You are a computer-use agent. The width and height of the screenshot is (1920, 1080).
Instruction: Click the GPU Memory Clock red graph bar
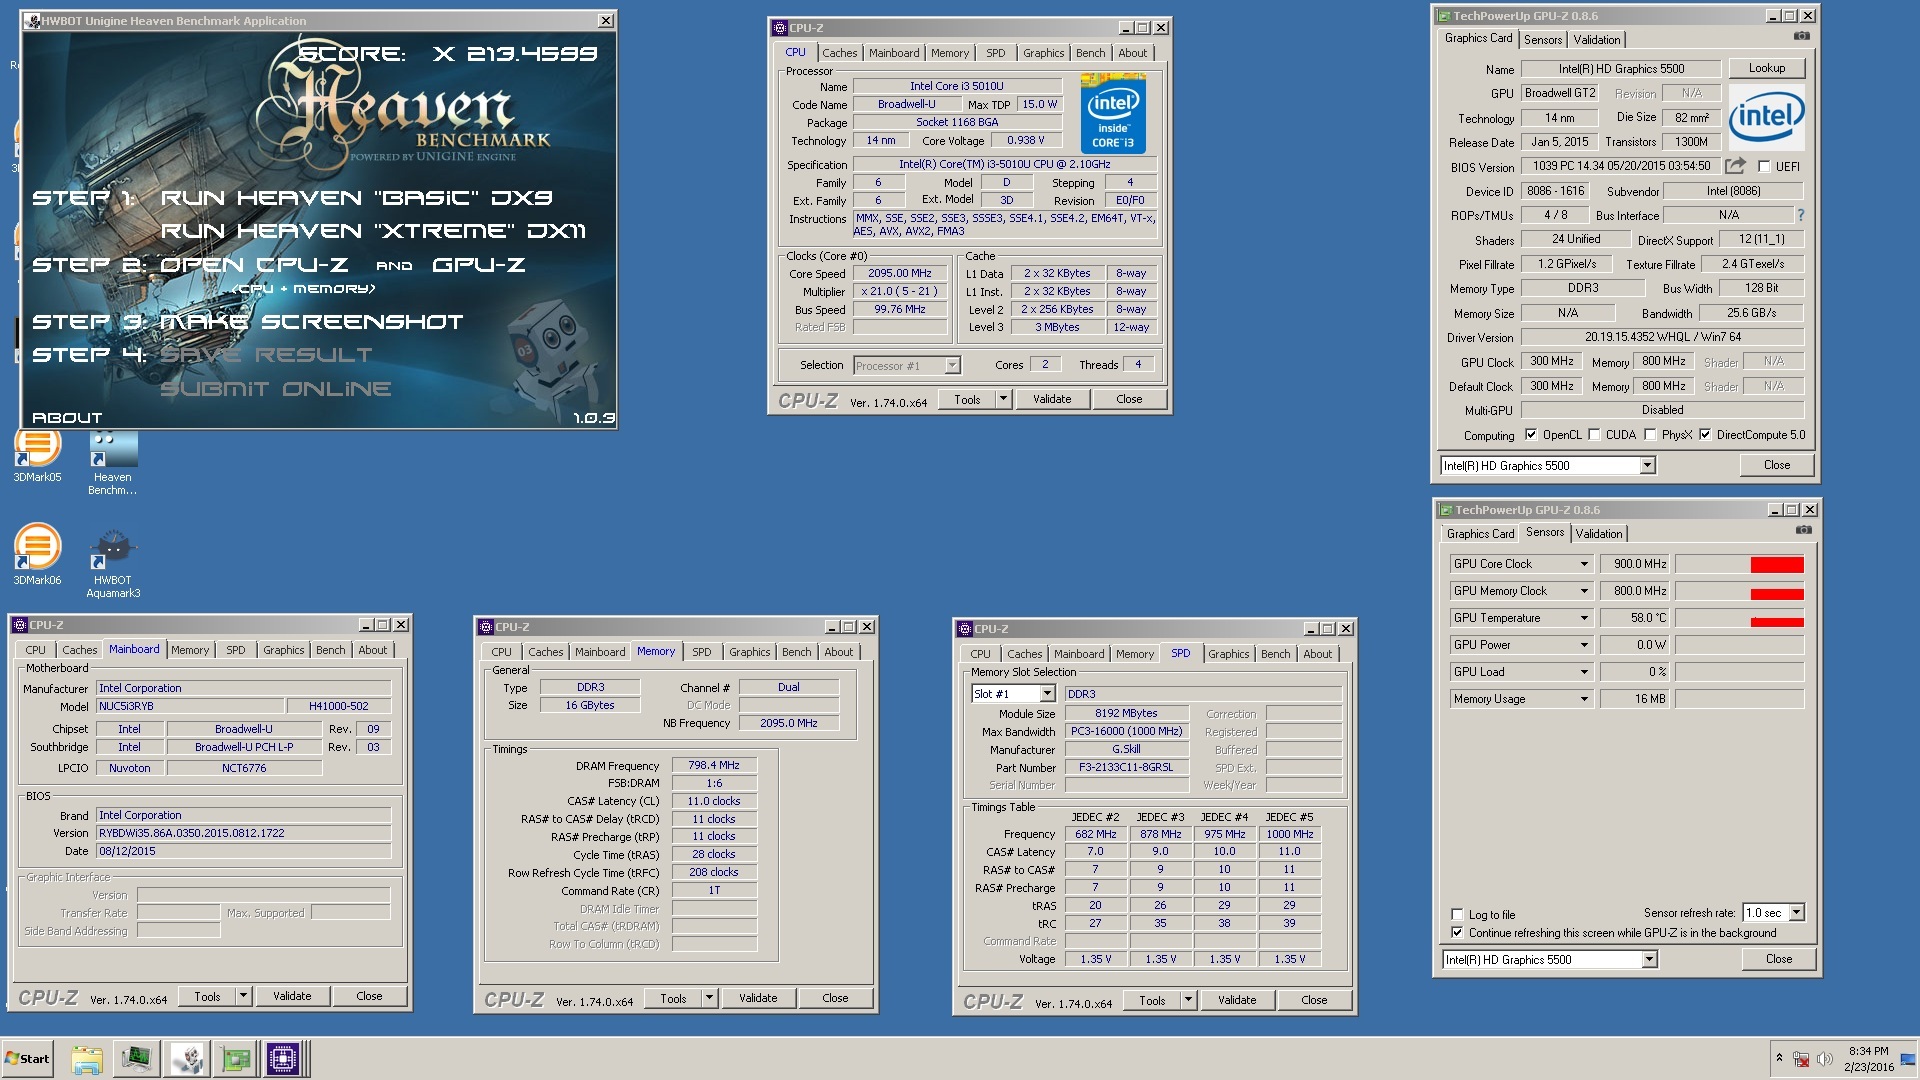(x=1777, y=594)
